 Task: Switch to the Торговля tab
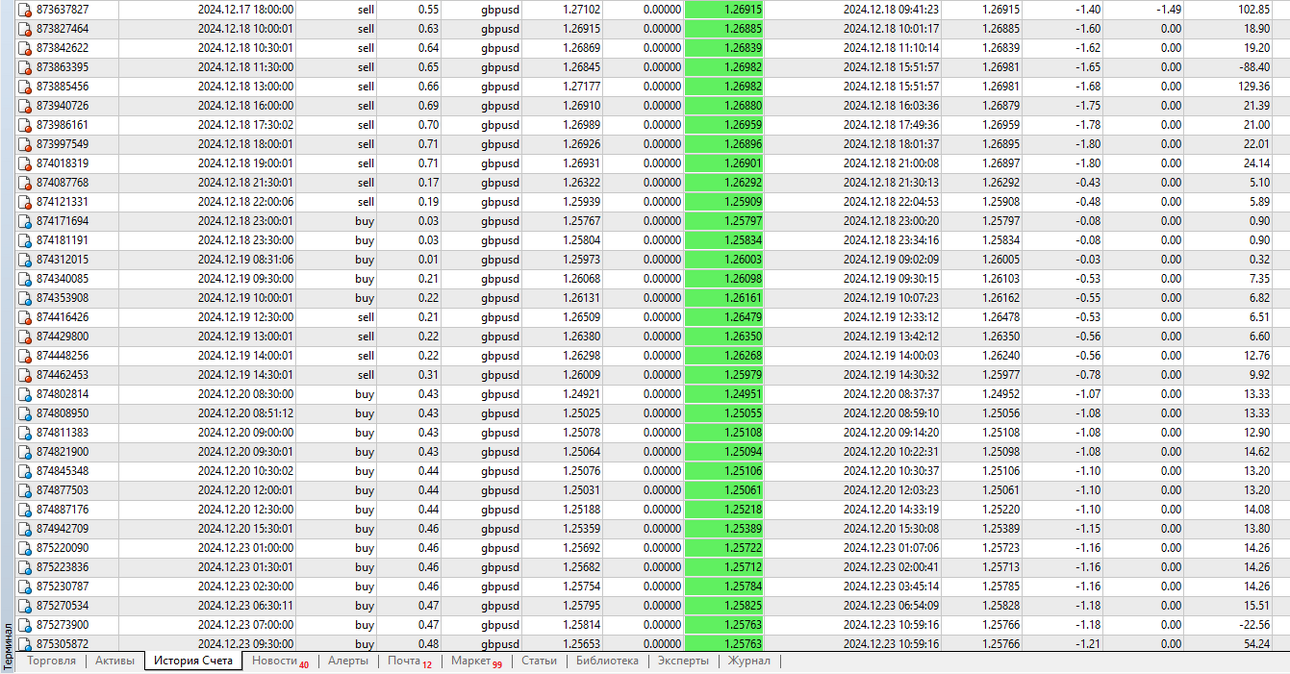tap(51, 661)
